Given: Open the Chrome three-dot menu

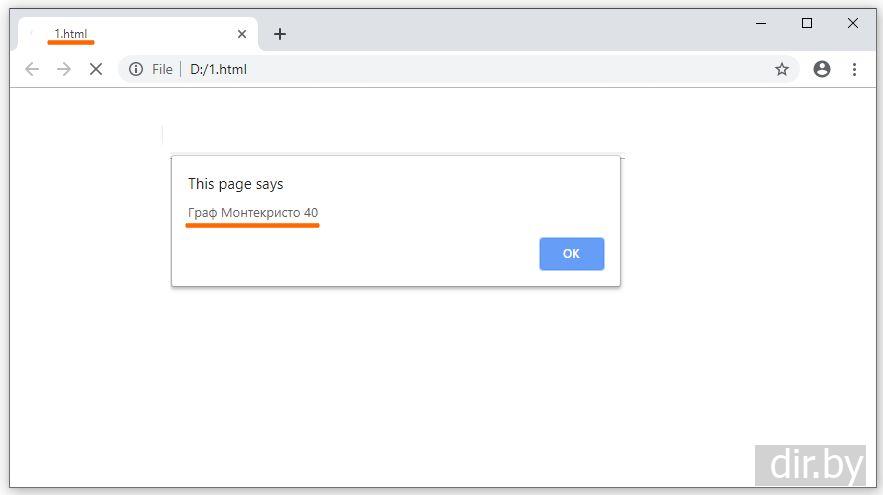Looking at the screenshot, I should coord(854,69).
